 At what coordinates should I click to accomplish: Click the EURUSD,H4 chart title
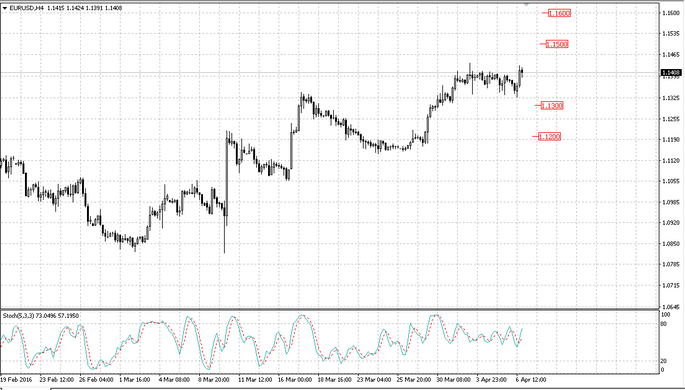pyautogui.click(x=26, y=8)
